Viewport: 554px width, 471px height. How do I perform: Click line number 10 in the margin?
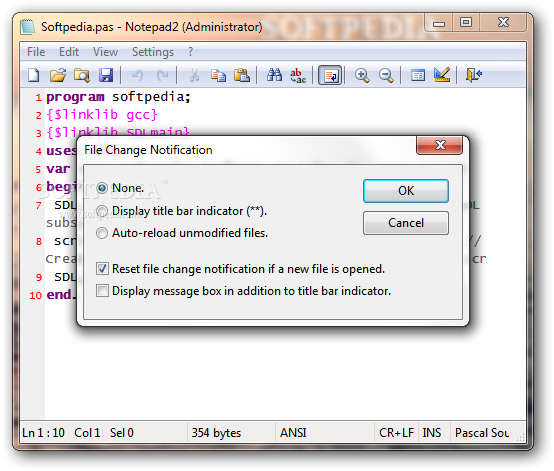pos(35,295)
